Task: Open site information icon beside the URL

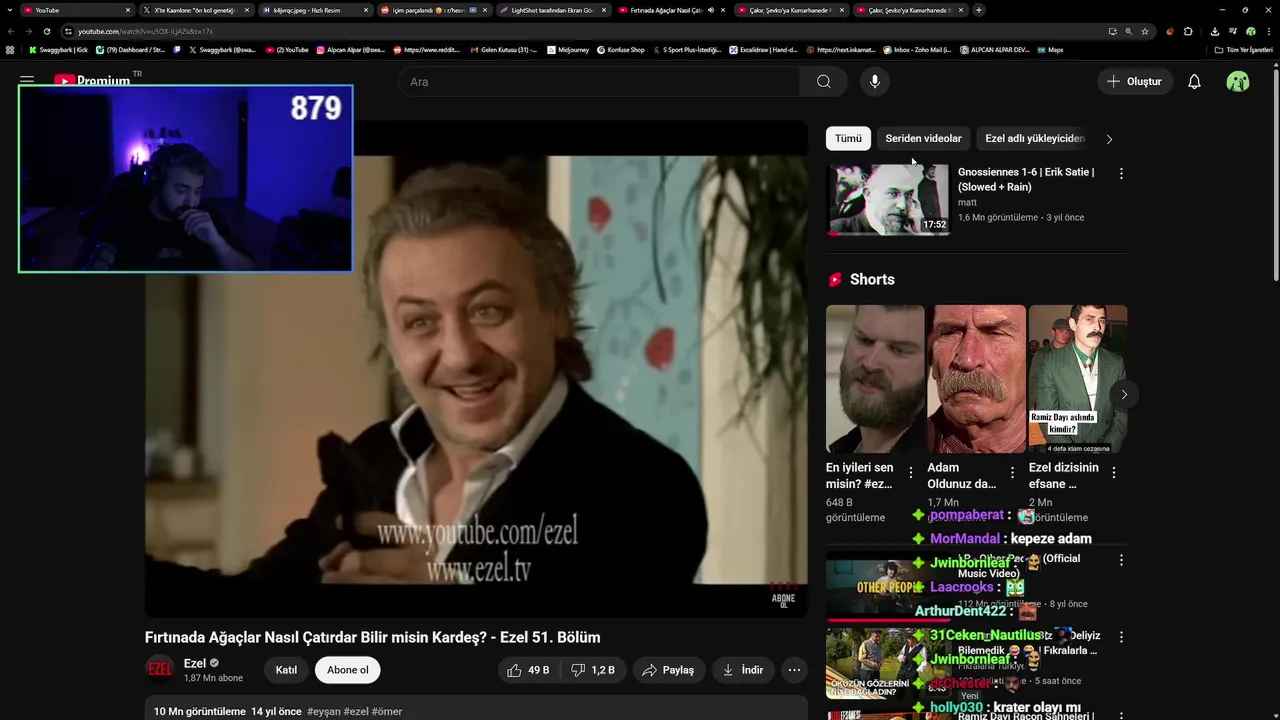Action: click(x=68, y=31)
